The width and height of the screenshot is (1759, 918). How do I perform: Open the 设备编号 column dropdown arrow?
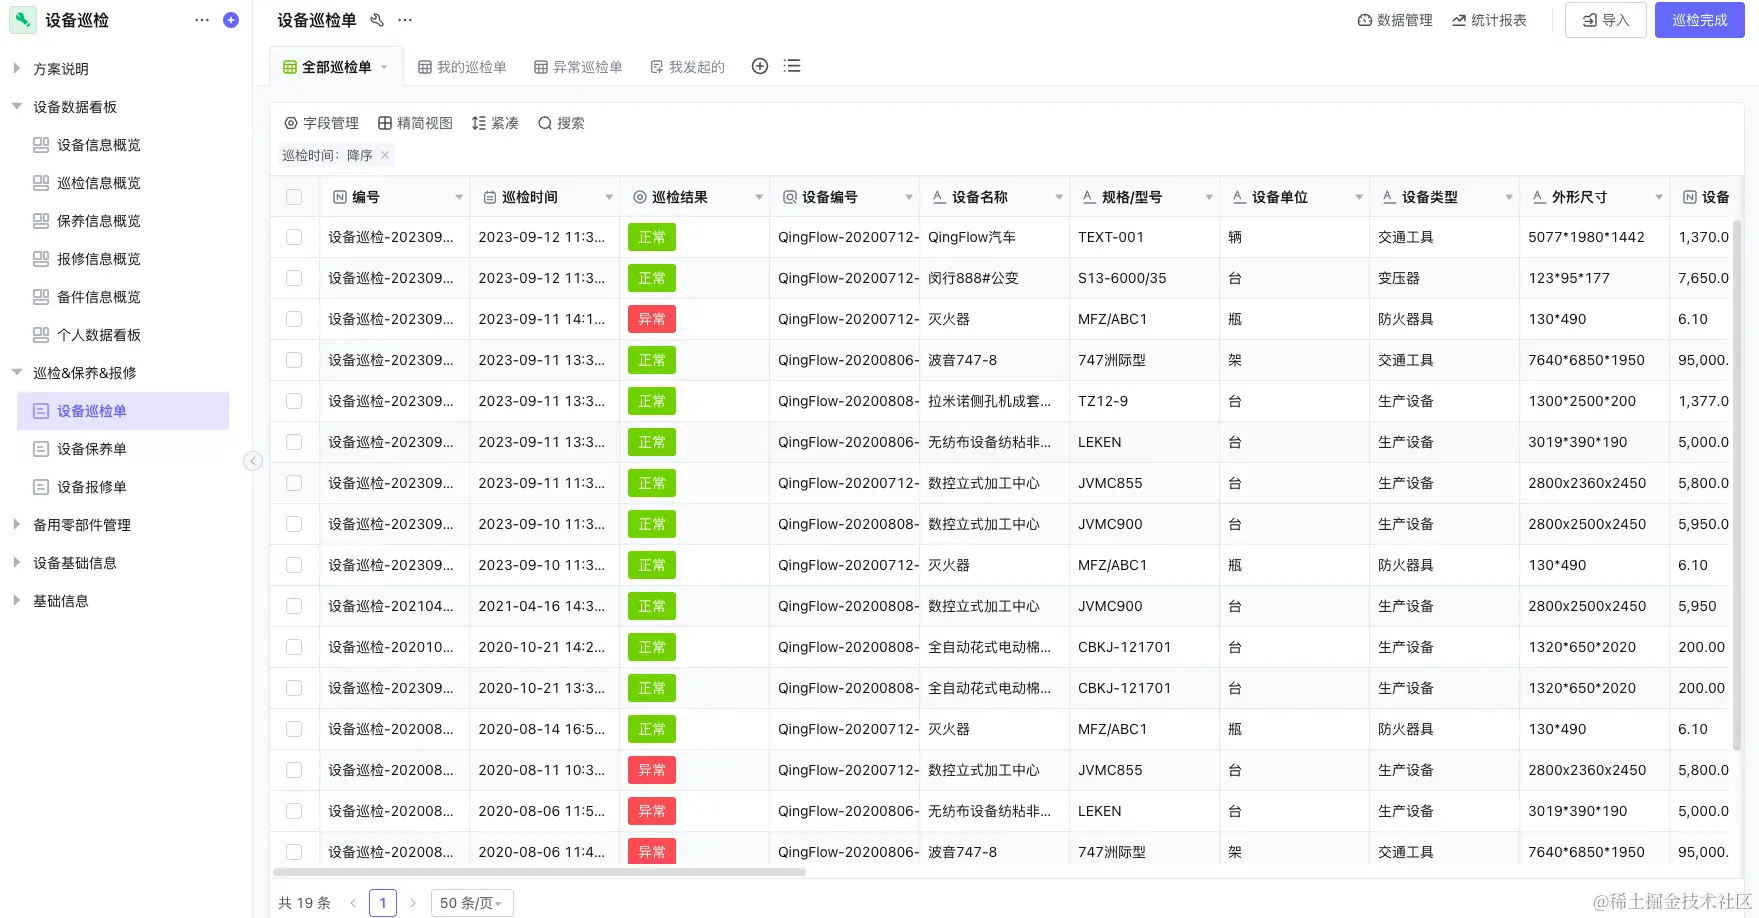(909, 197)
